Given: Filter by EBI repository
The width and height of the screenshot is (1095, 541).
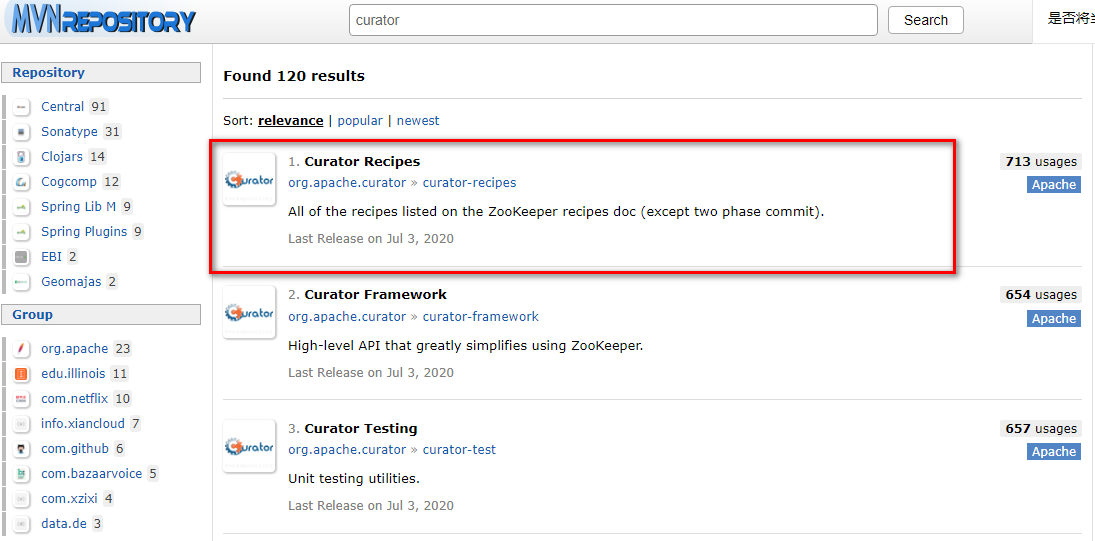Looking at the screenshot, I should click(x=52, y=257).
